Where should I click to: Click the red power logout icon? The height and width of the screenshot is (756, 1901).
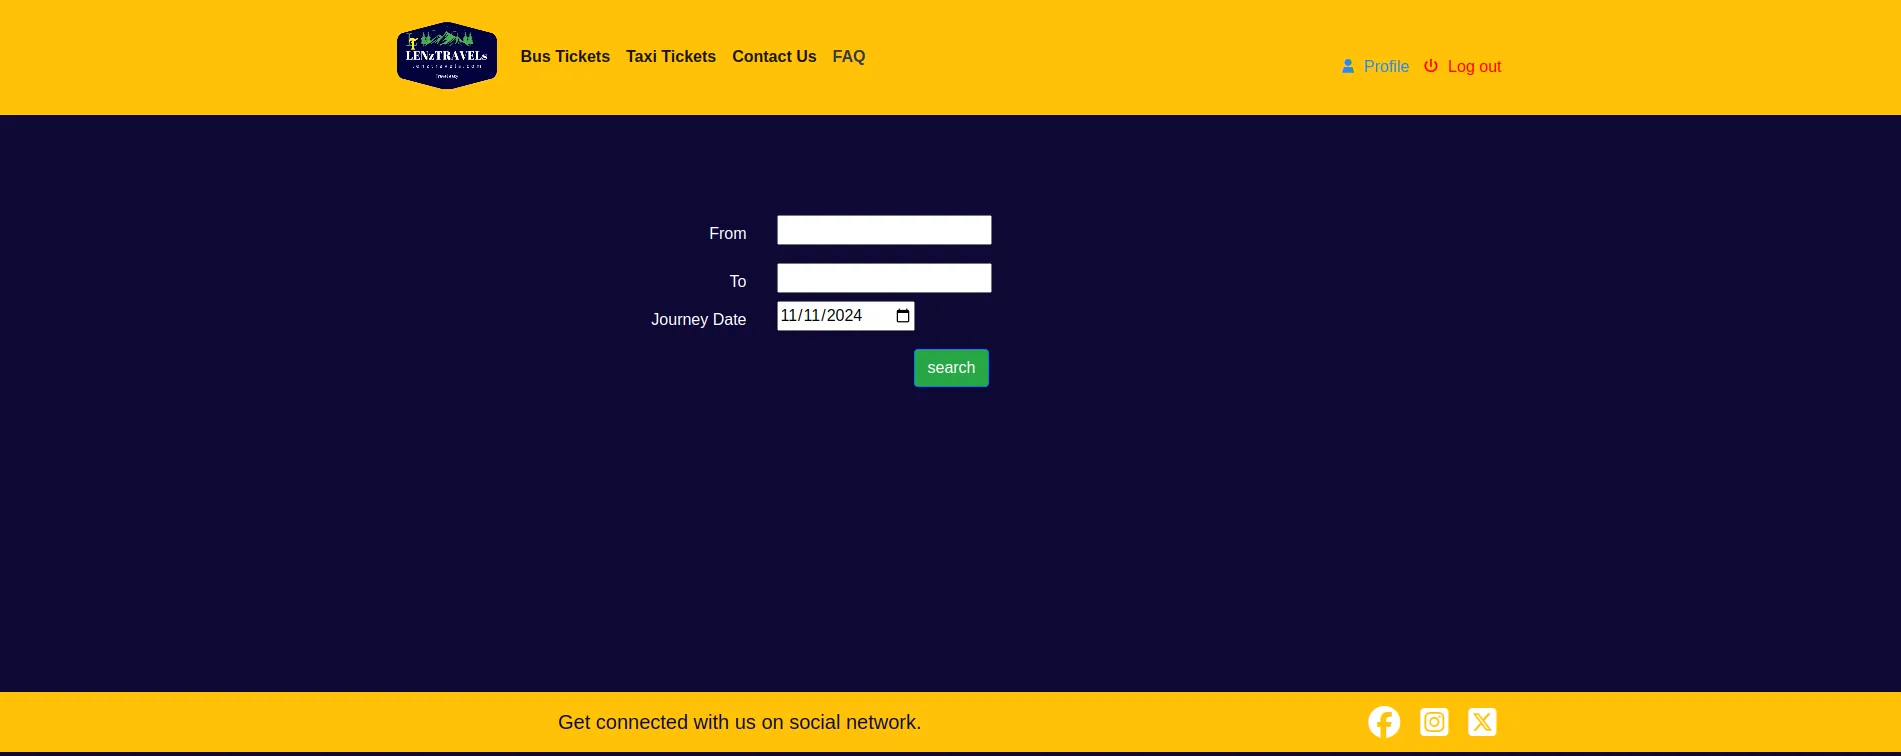[1431, 66]
